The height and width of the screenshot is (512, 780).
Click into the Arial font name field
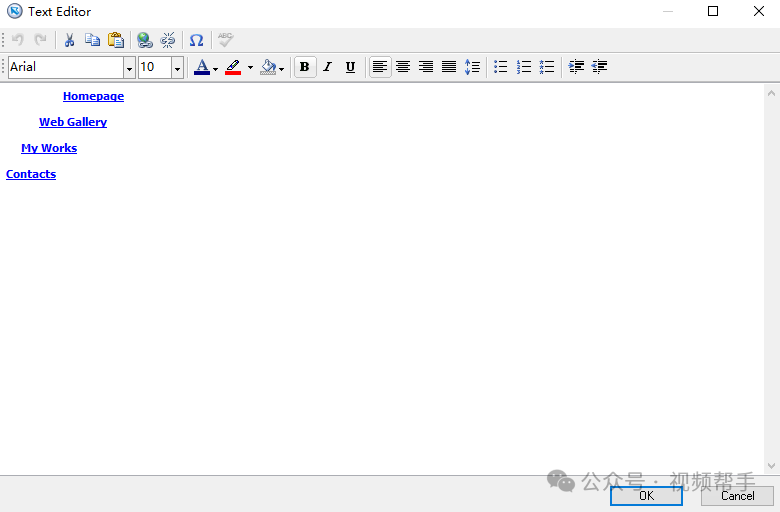66,67
